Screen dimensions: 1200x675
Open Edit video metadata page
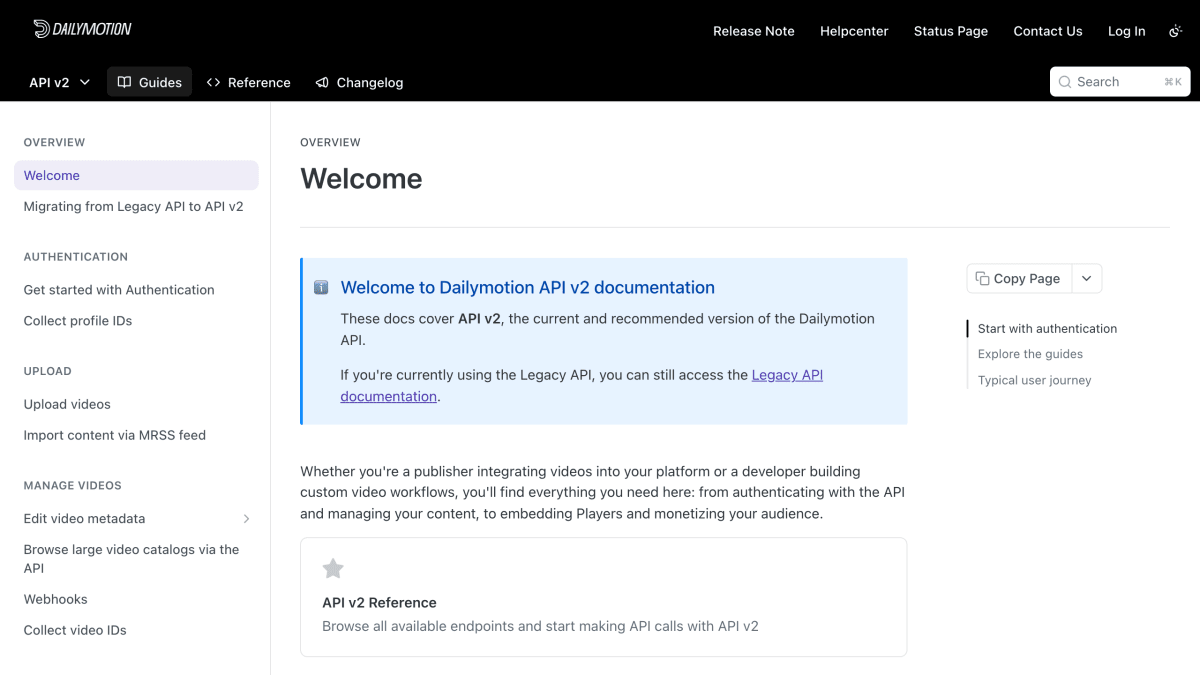85,519
